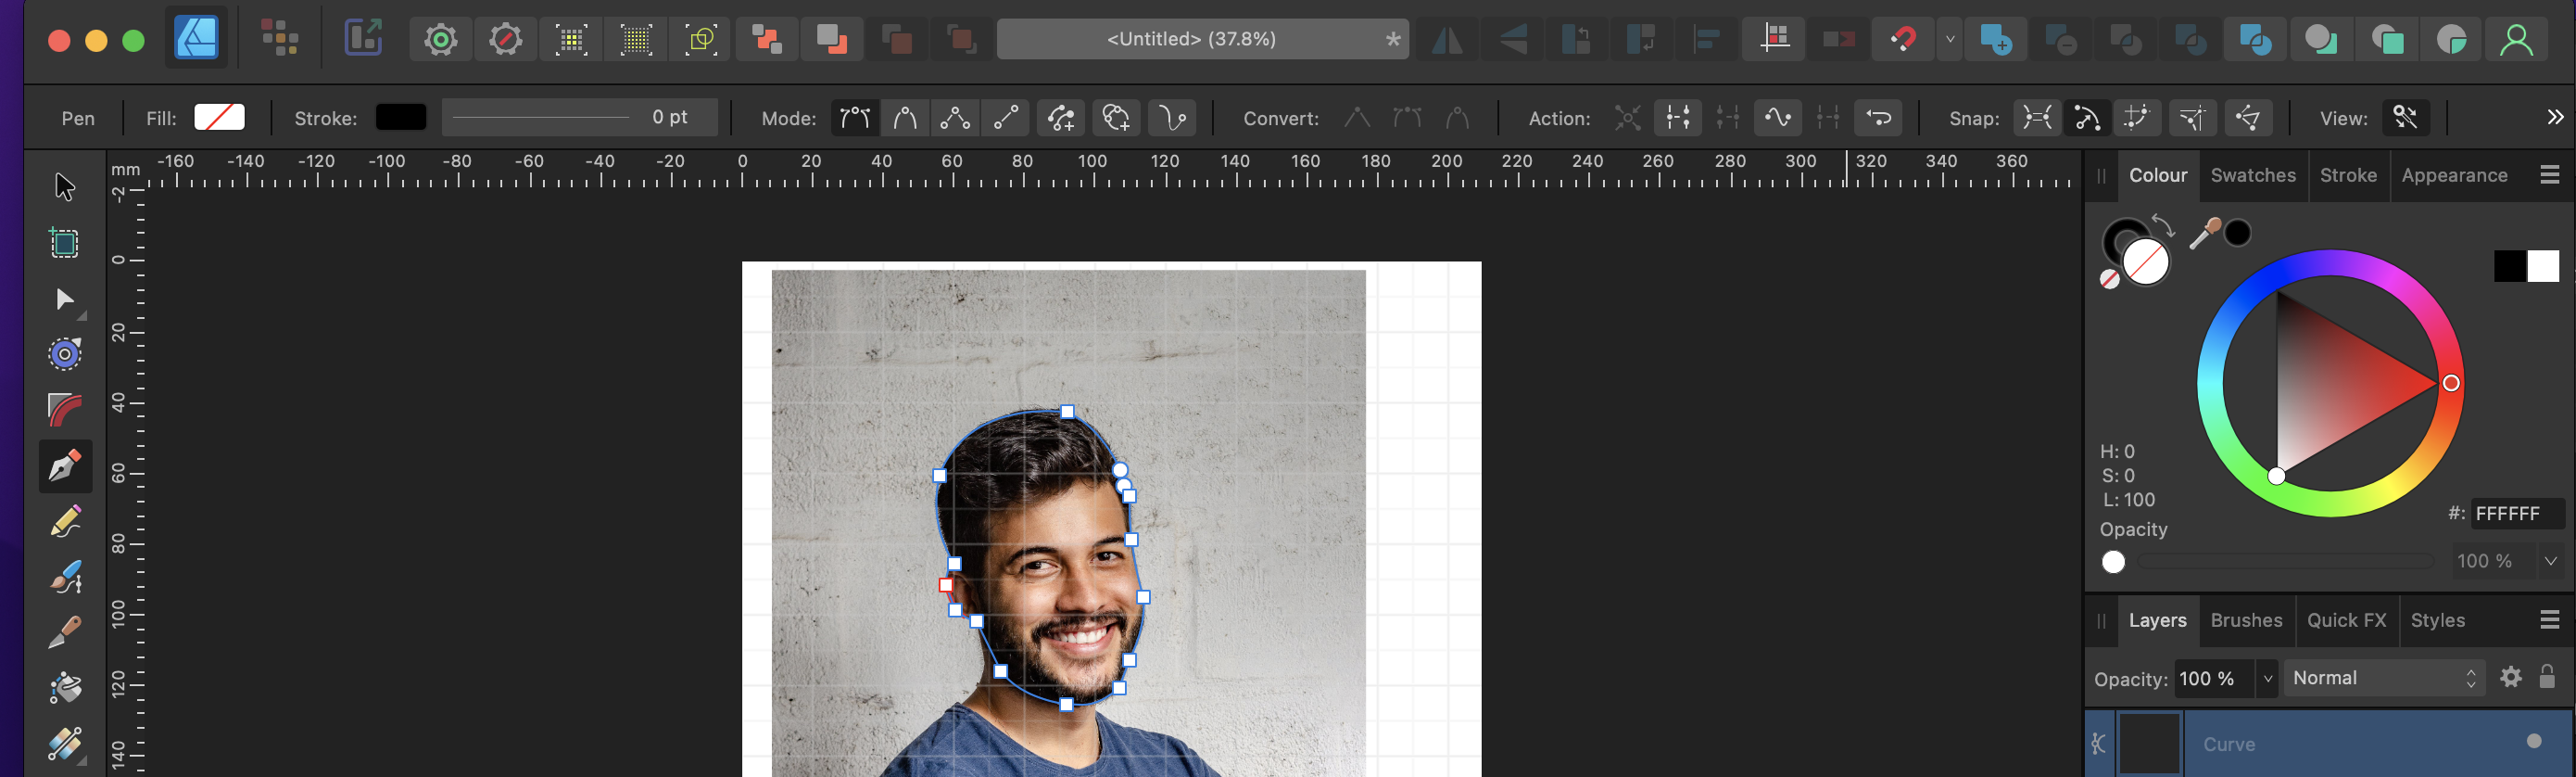Toggle Snap to geometry of selected curves
Image resolution: width=2576 pixels, height=777 pixels.
coord(2087,118)
